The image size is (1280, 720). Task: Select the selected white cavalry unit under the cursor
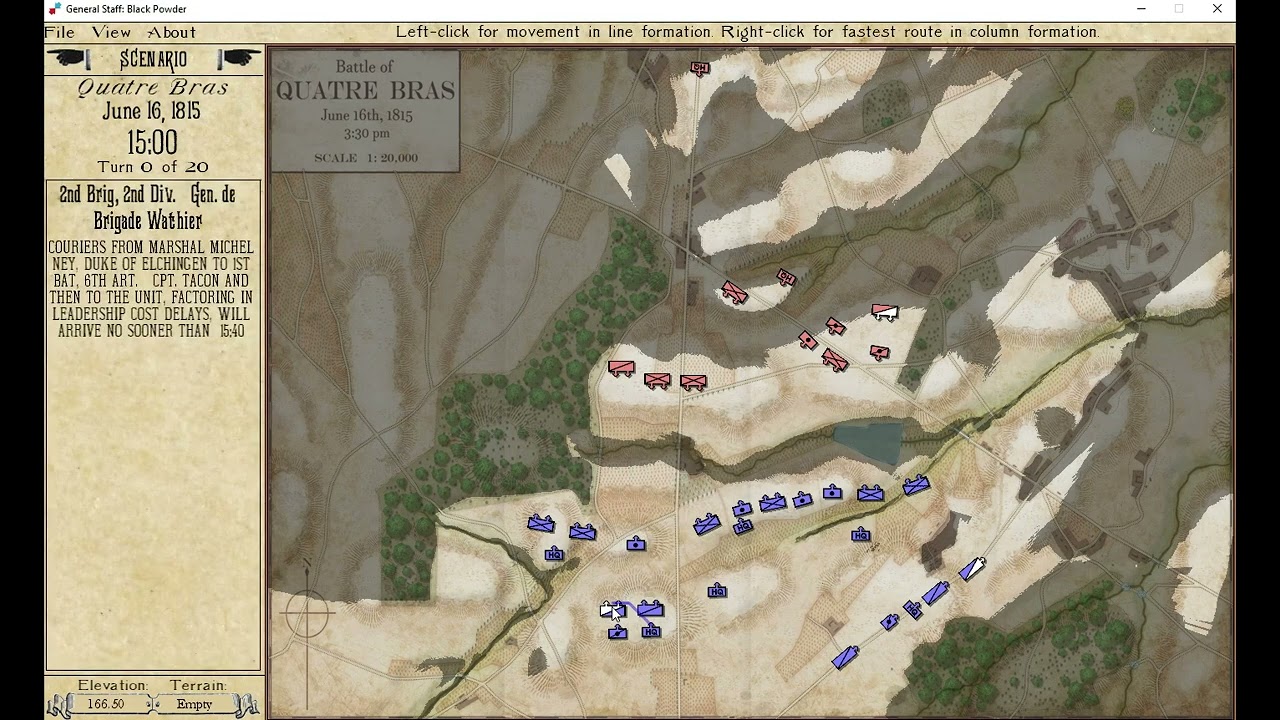point(612,609)
